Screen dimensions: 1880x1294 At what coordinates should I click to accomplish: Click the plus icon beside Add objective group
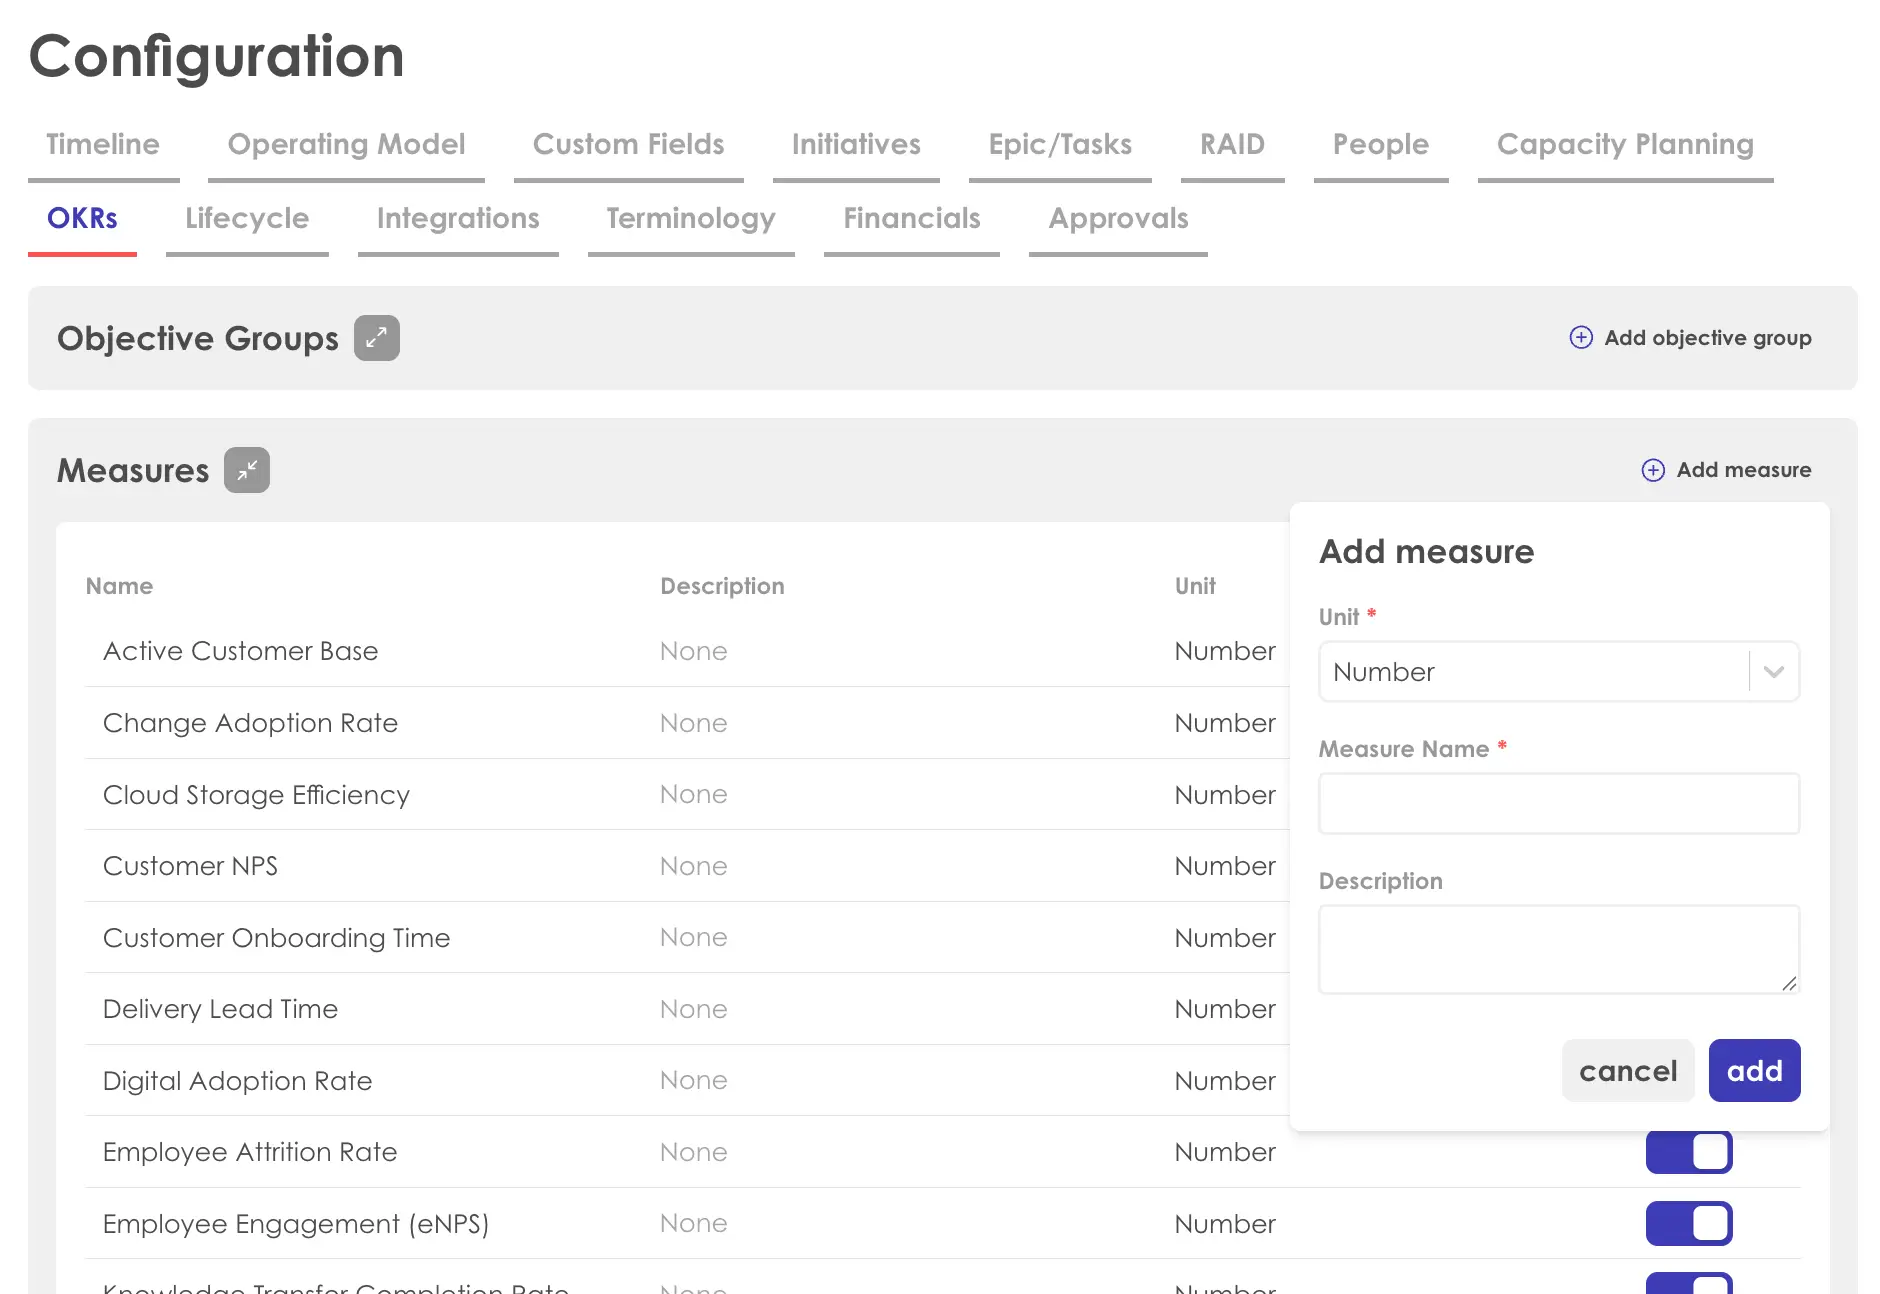tap(1581, 338)
